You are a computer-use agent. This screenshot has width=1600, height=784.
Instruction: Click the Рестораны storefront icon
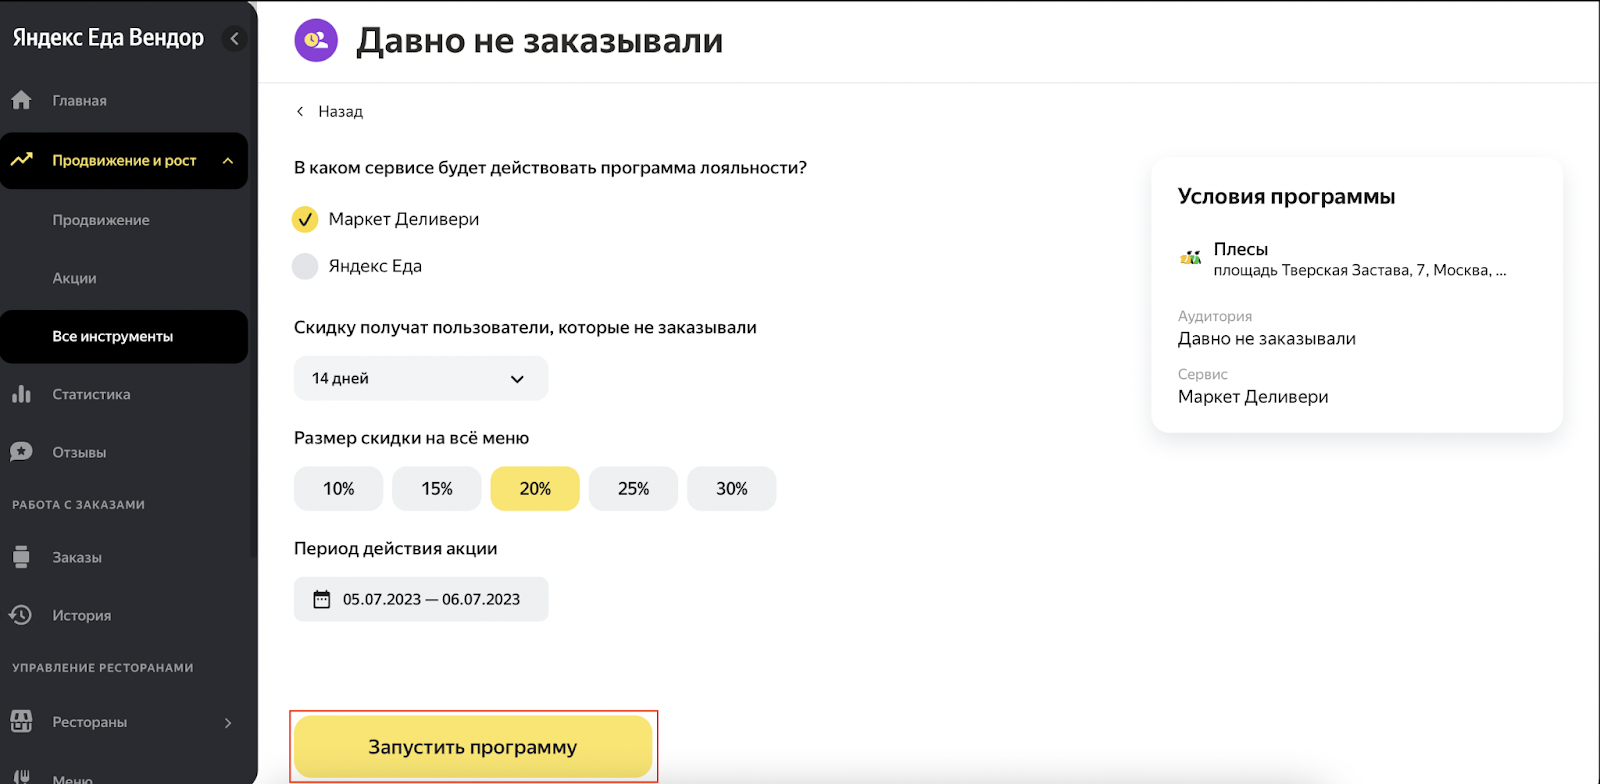21,721
